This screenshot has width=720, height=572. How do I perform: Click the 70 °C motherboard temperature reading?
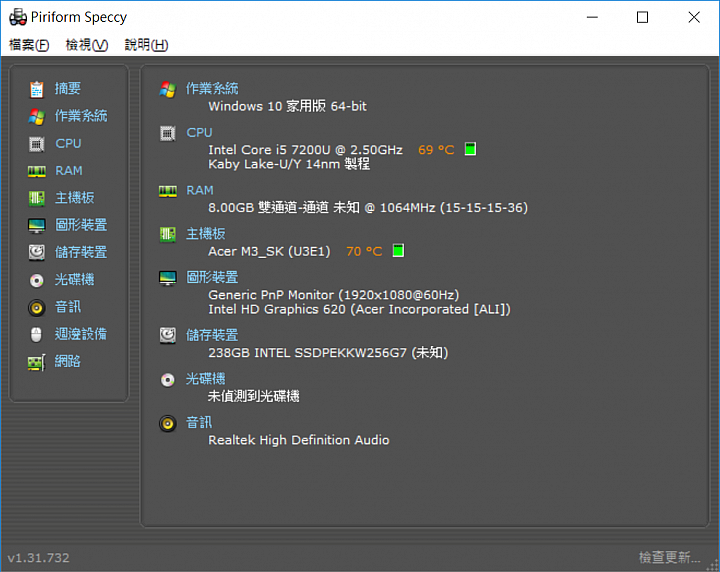(364, 252)
